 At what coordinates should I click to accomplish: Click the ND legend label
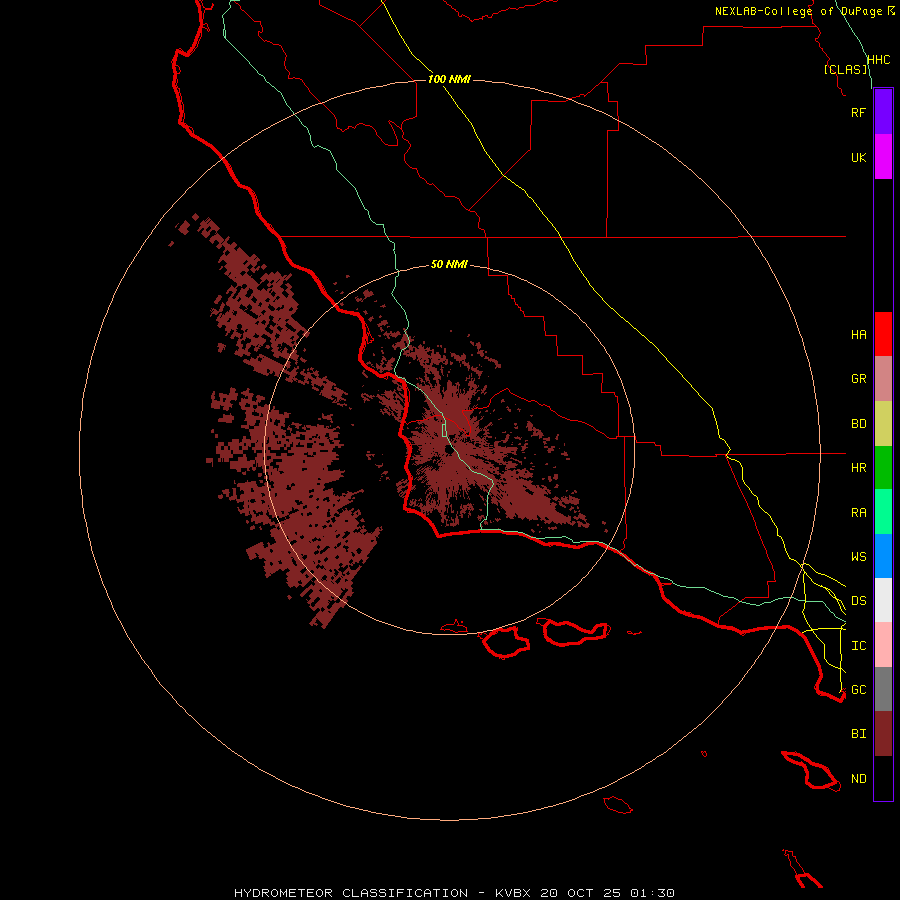(858, 778)
